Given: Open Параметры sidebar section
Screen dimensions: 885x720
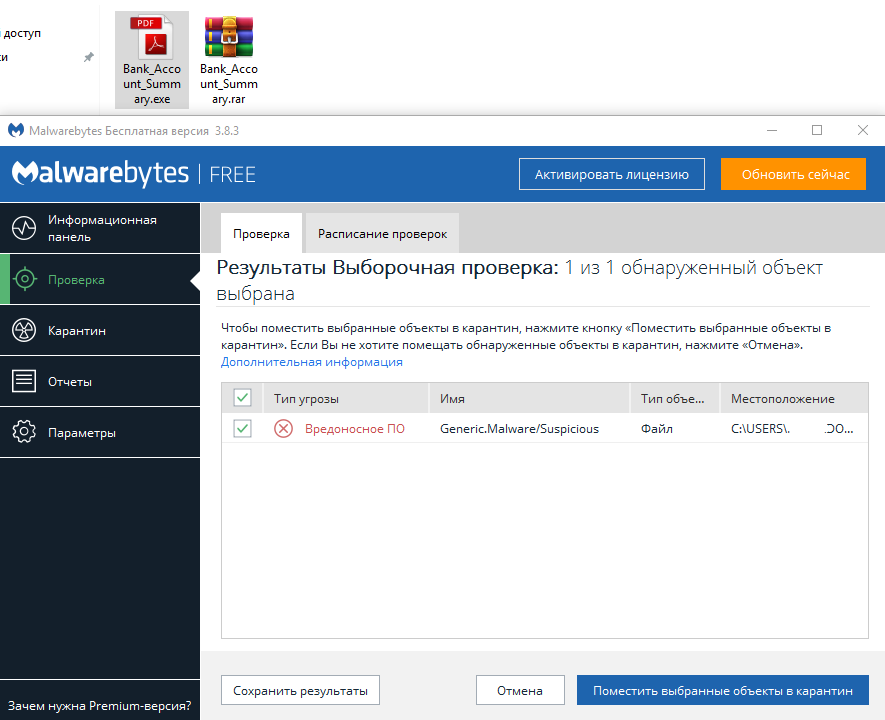Looking at the screenshot, I should [100, 432].
